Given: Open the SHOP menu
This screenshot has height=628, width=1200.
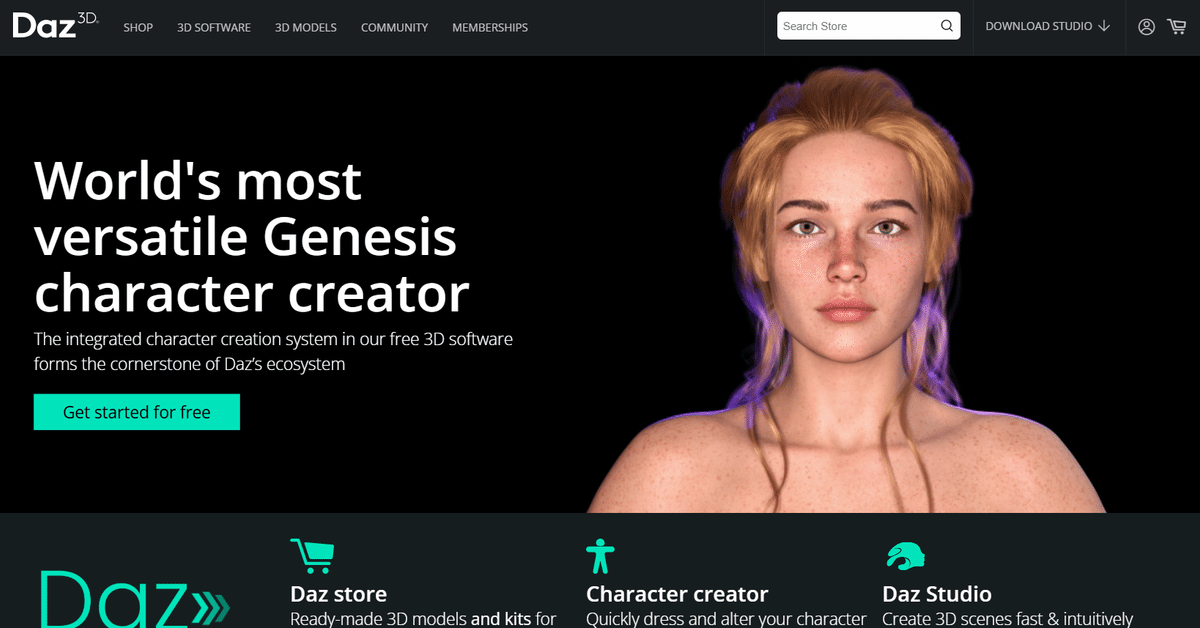Looking at the screenshot, I should tap(138, 27).
